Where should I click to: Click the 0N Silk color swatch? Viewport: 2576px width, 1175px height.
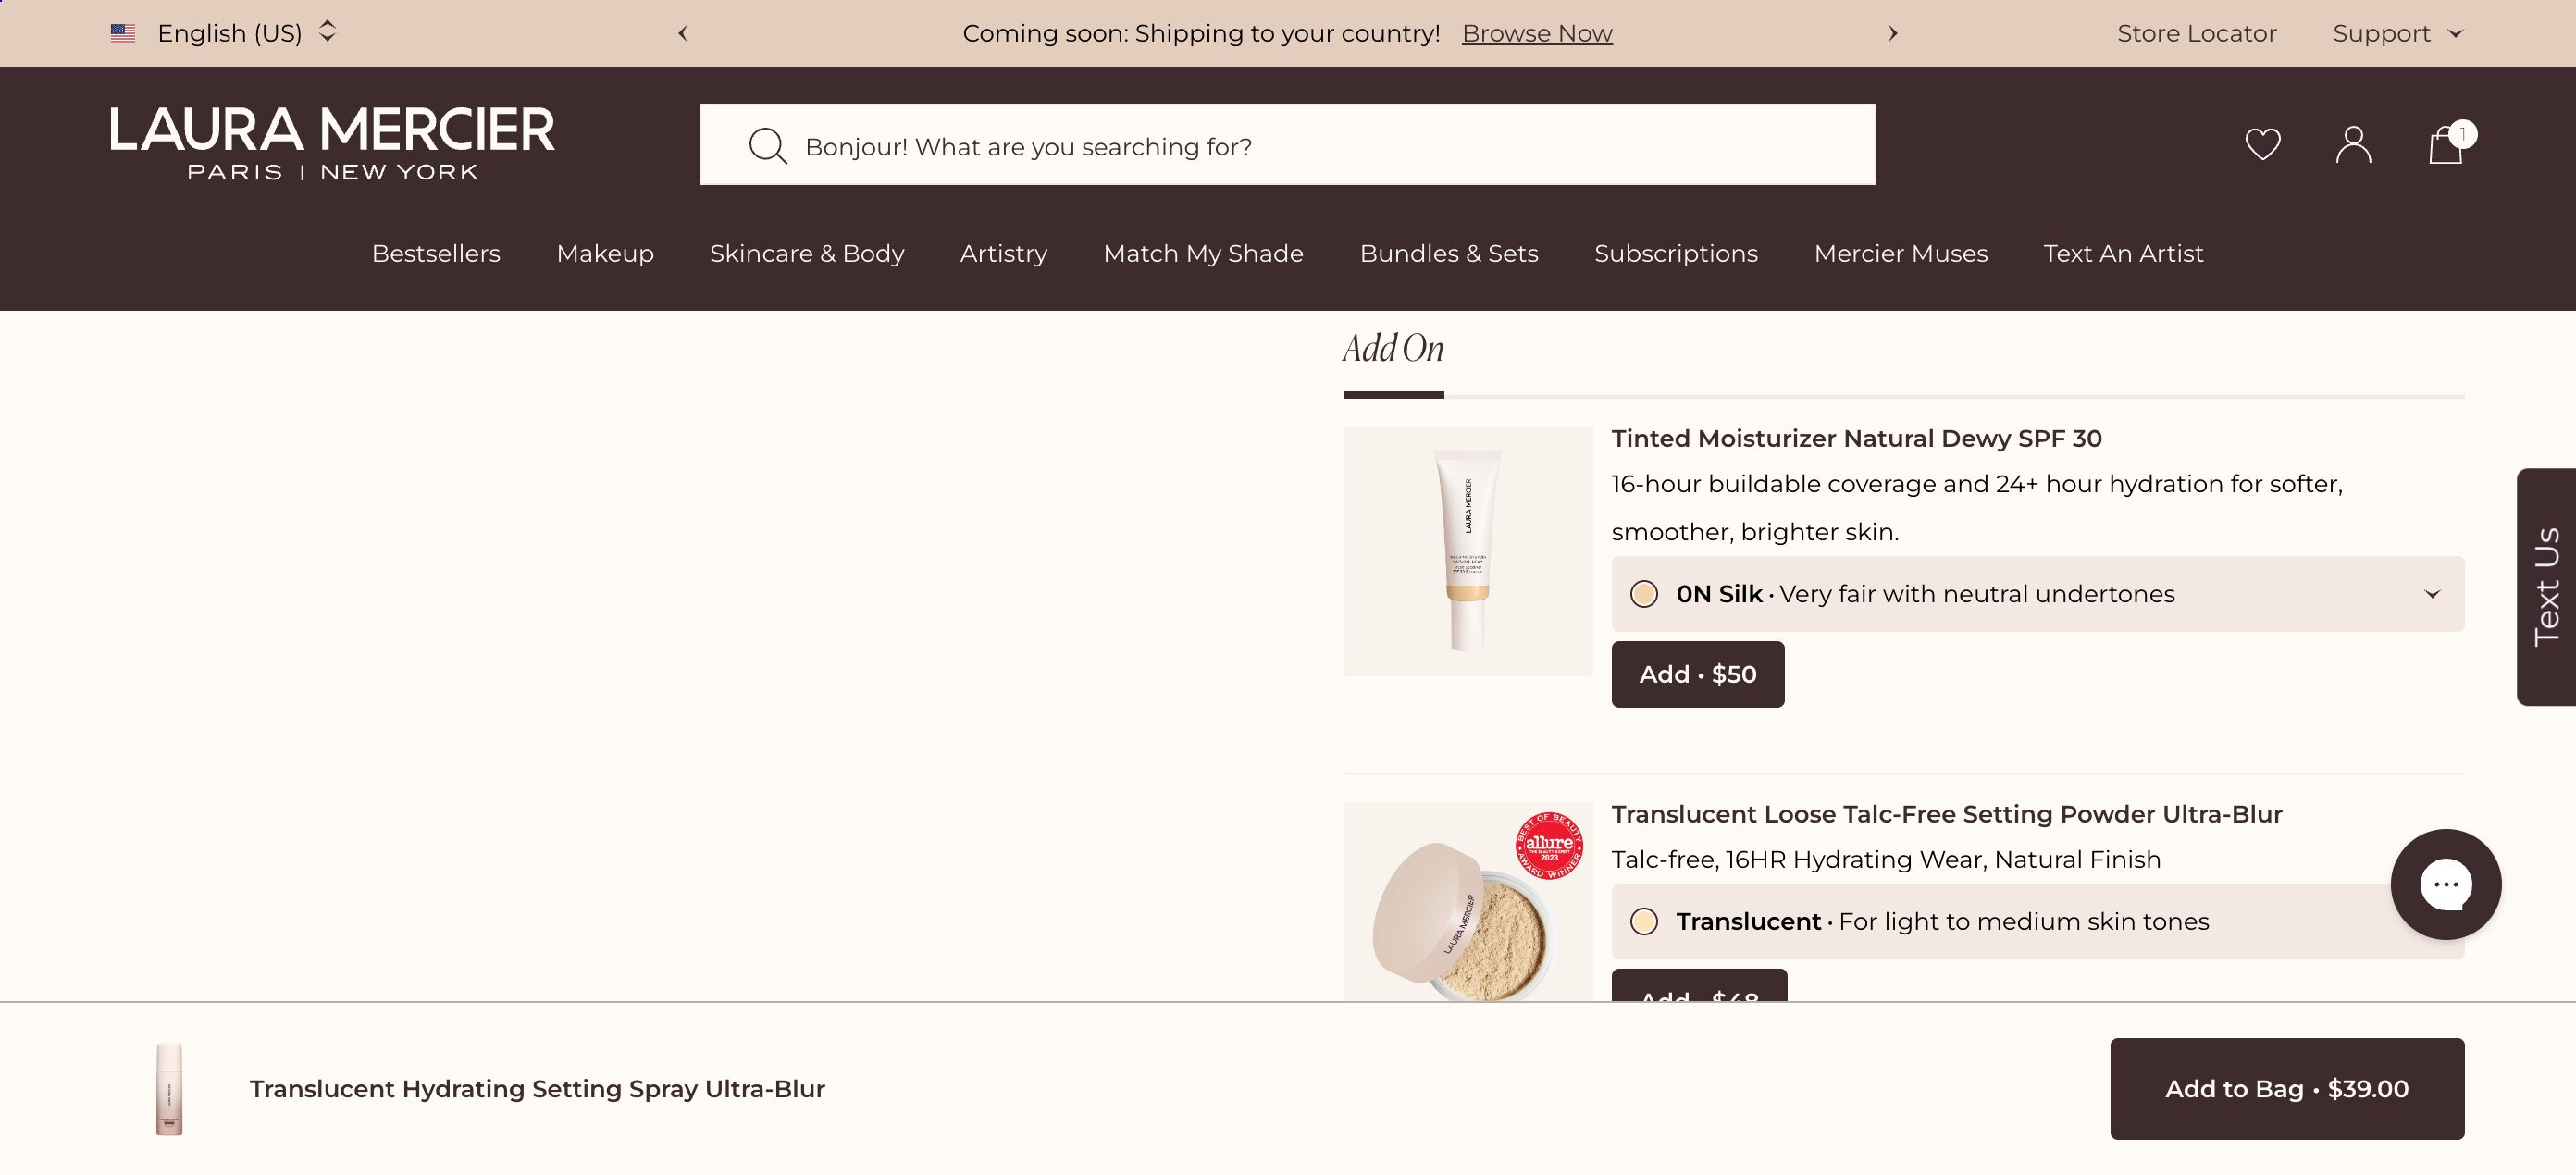tap(1644, 594)
